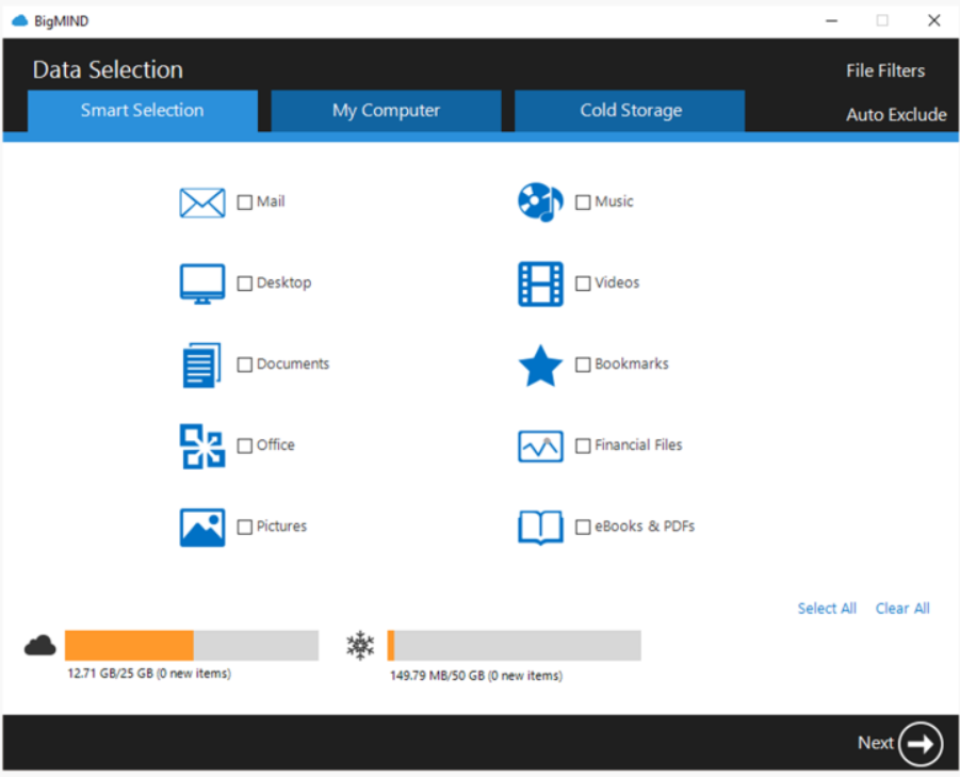
Task: Click the Bookmarks star icon
Action: [x=540, y=364]
